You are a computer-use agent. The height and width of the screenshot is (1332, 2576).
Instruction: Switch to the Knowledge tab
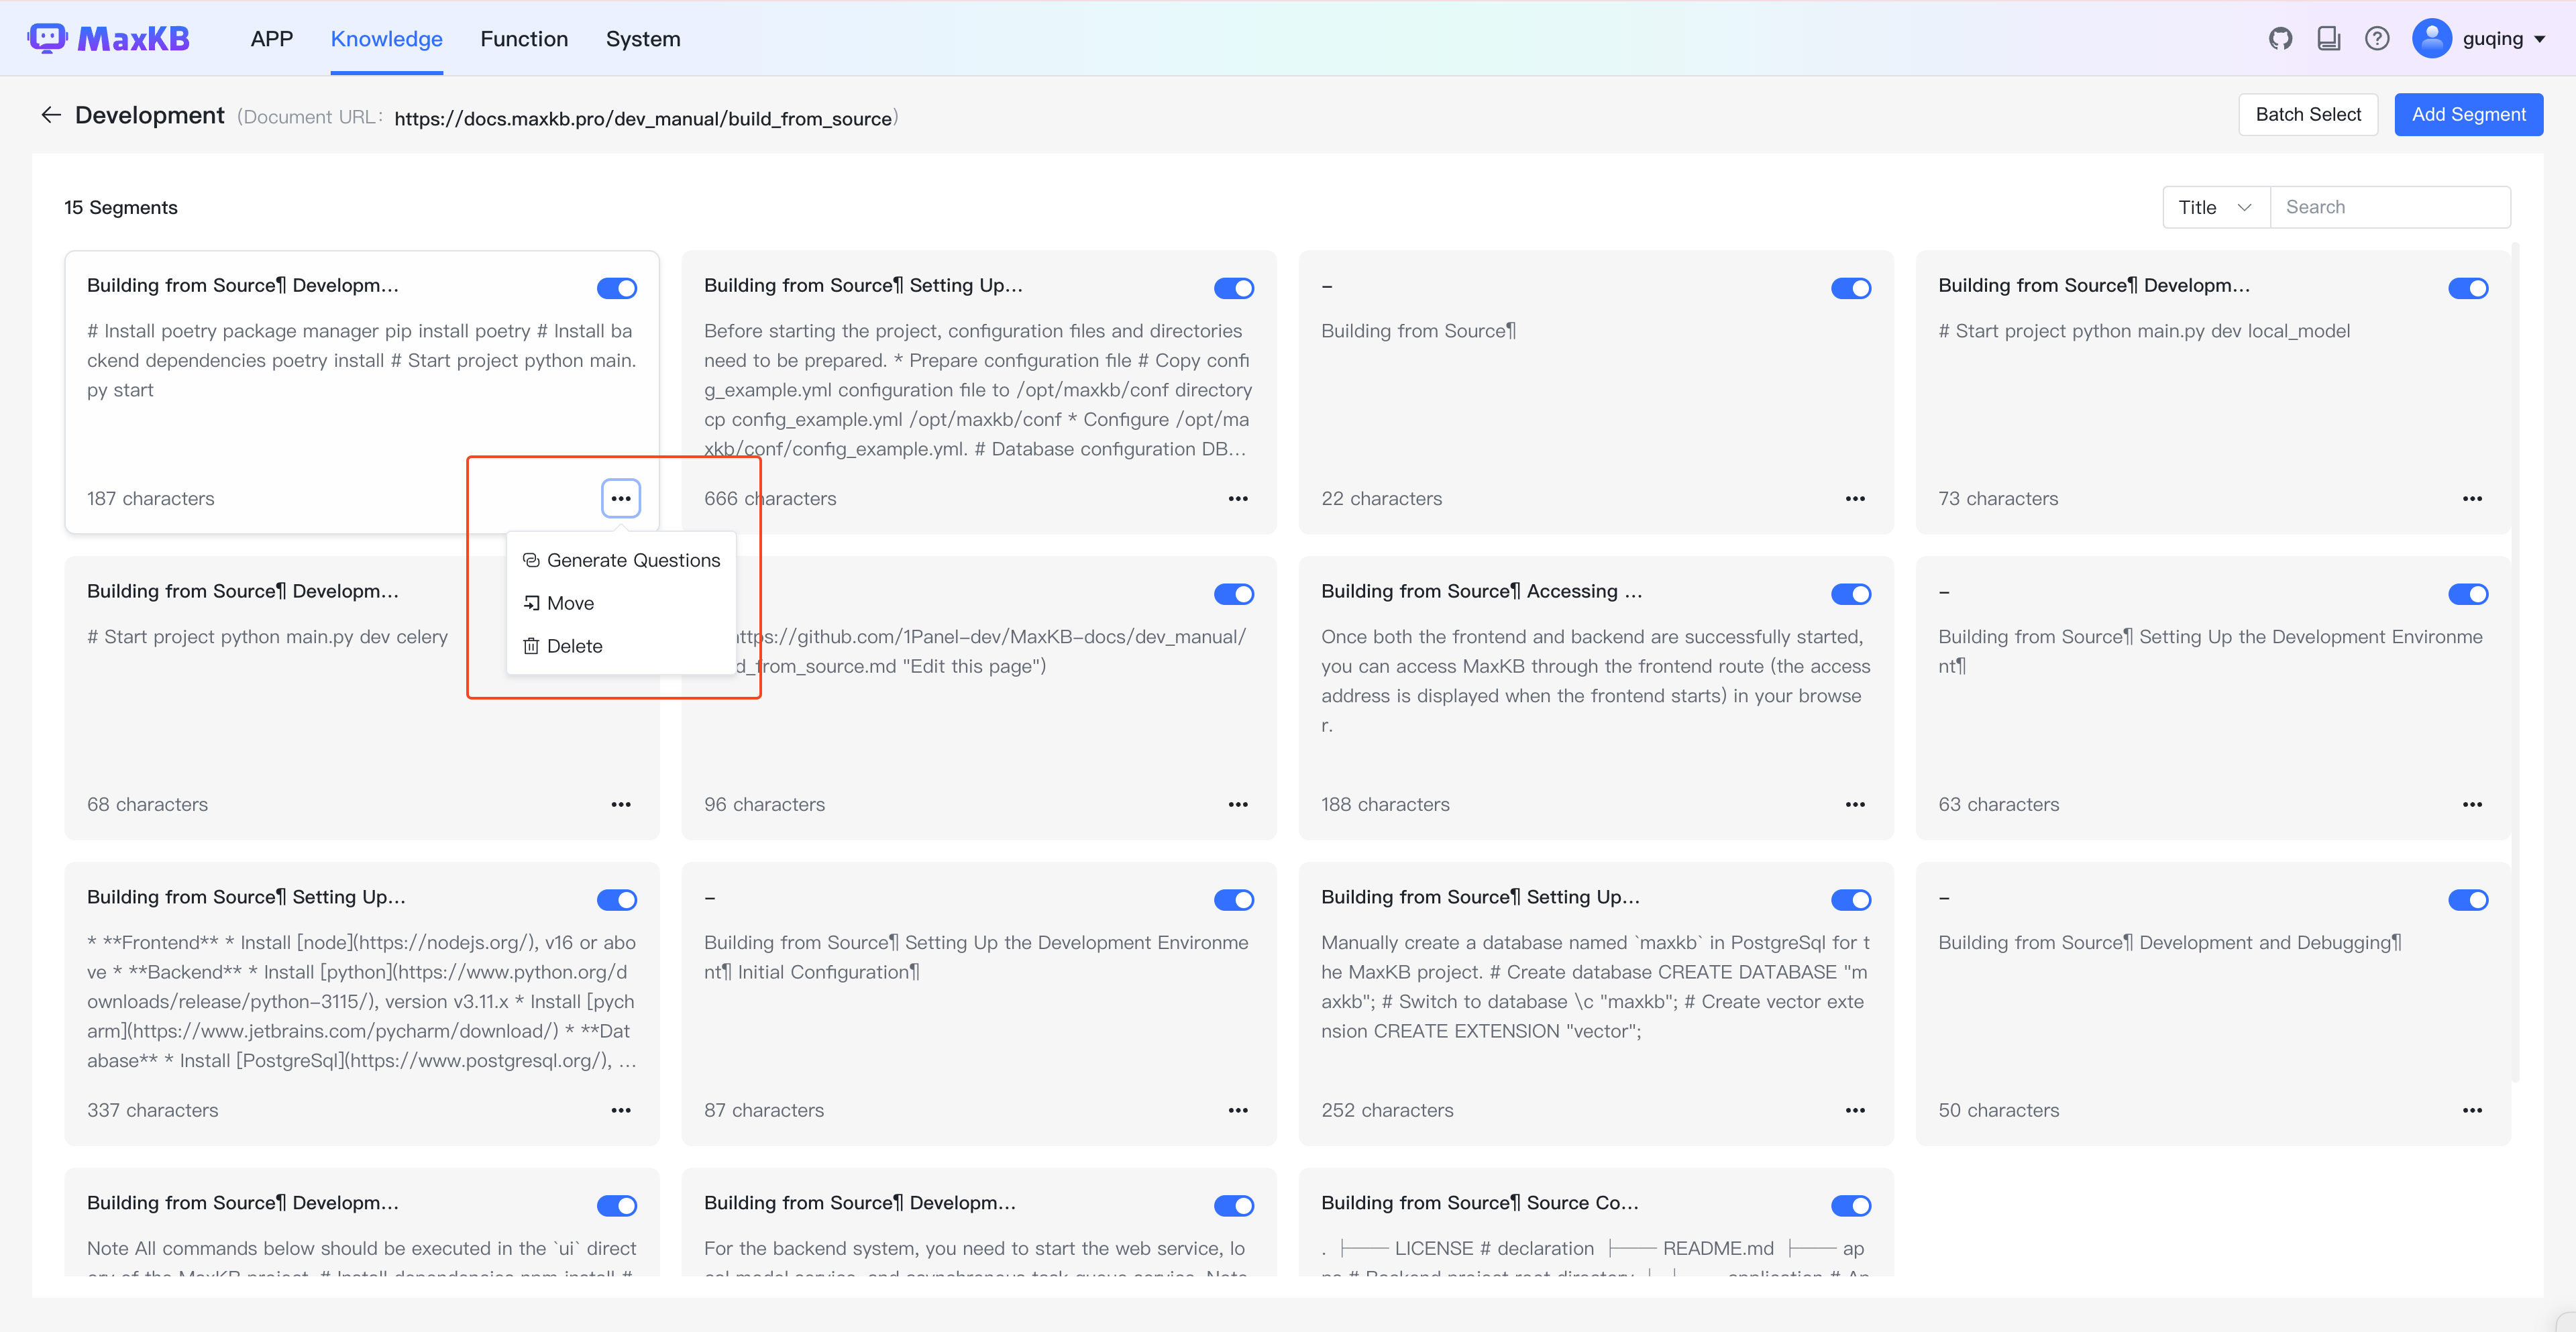click(387, 39)
